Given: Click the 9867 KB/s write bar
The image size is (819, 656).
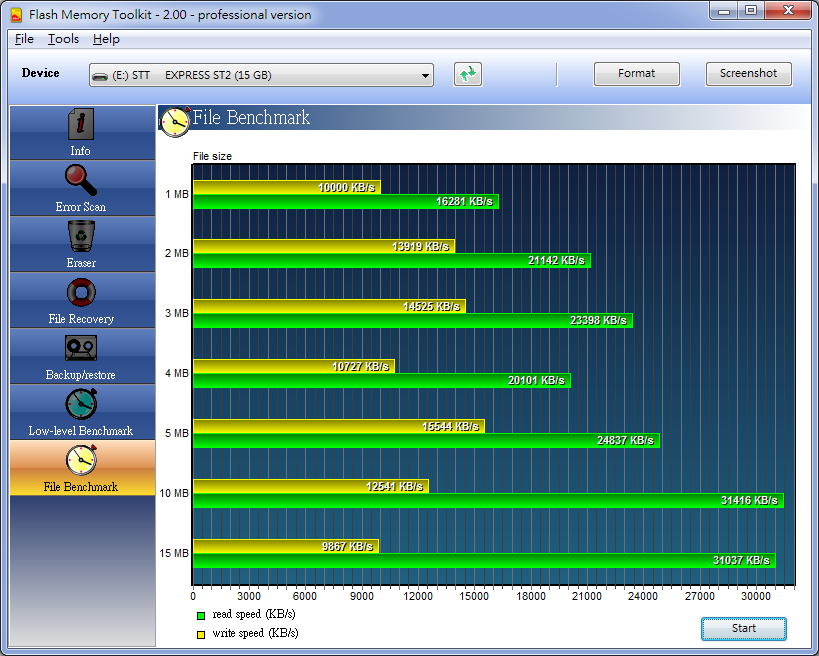Looking at the screenshot, I should [286, 546].
